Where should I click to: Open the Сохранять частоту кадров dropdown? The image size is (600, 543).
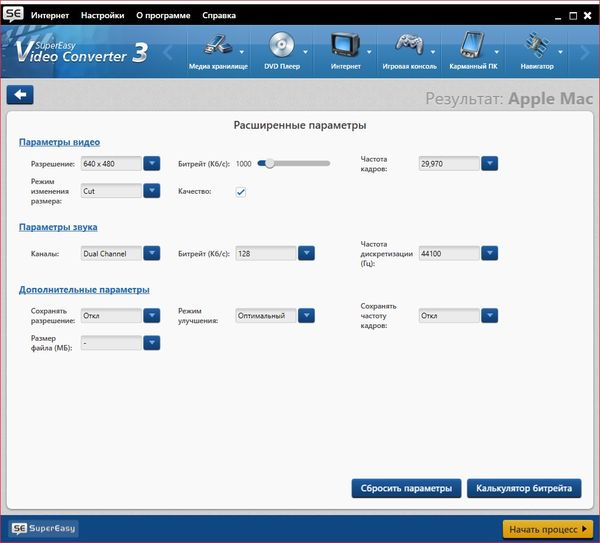(x=490, y=316)
